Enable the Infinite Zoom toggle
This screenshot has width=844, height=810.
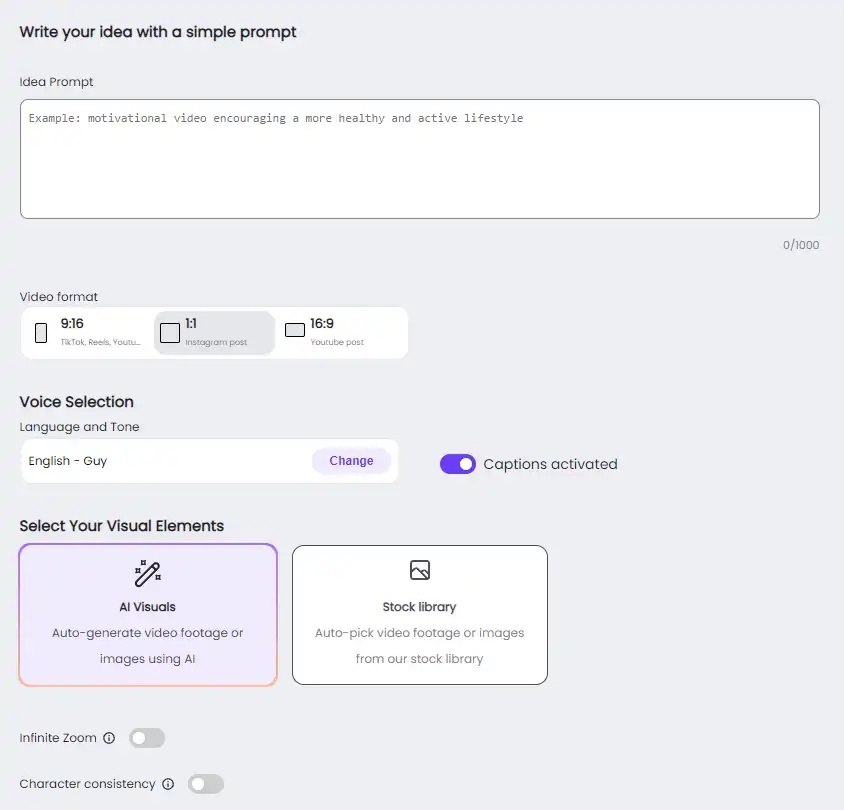tap(147, 738)
